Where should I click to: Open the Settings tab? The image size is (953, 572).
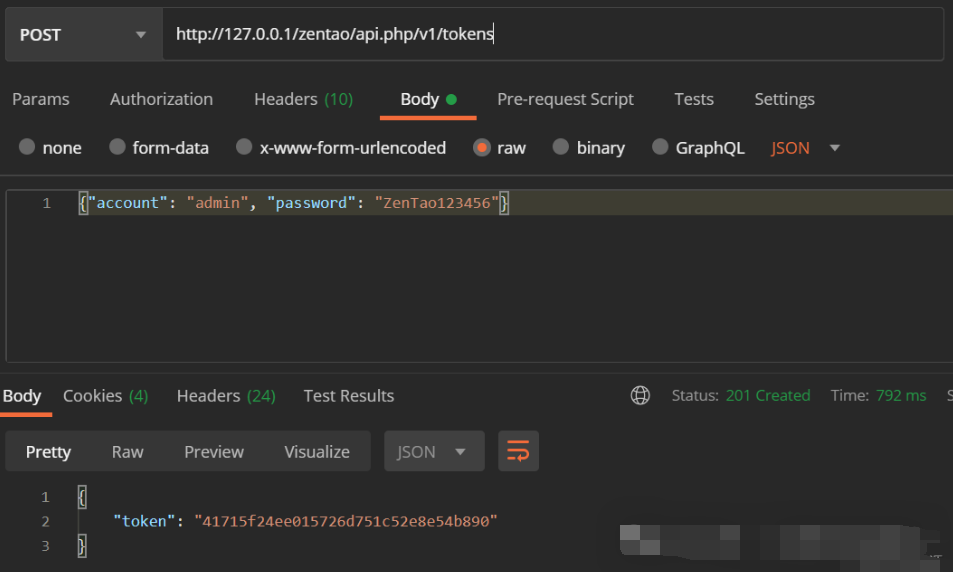coord(784,99)
